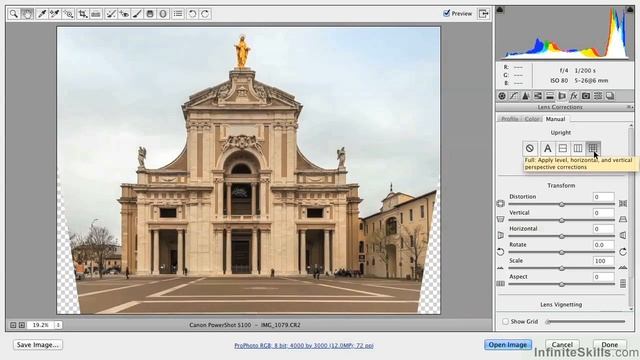Click the Vertical value field

click(x=603, y=213)
